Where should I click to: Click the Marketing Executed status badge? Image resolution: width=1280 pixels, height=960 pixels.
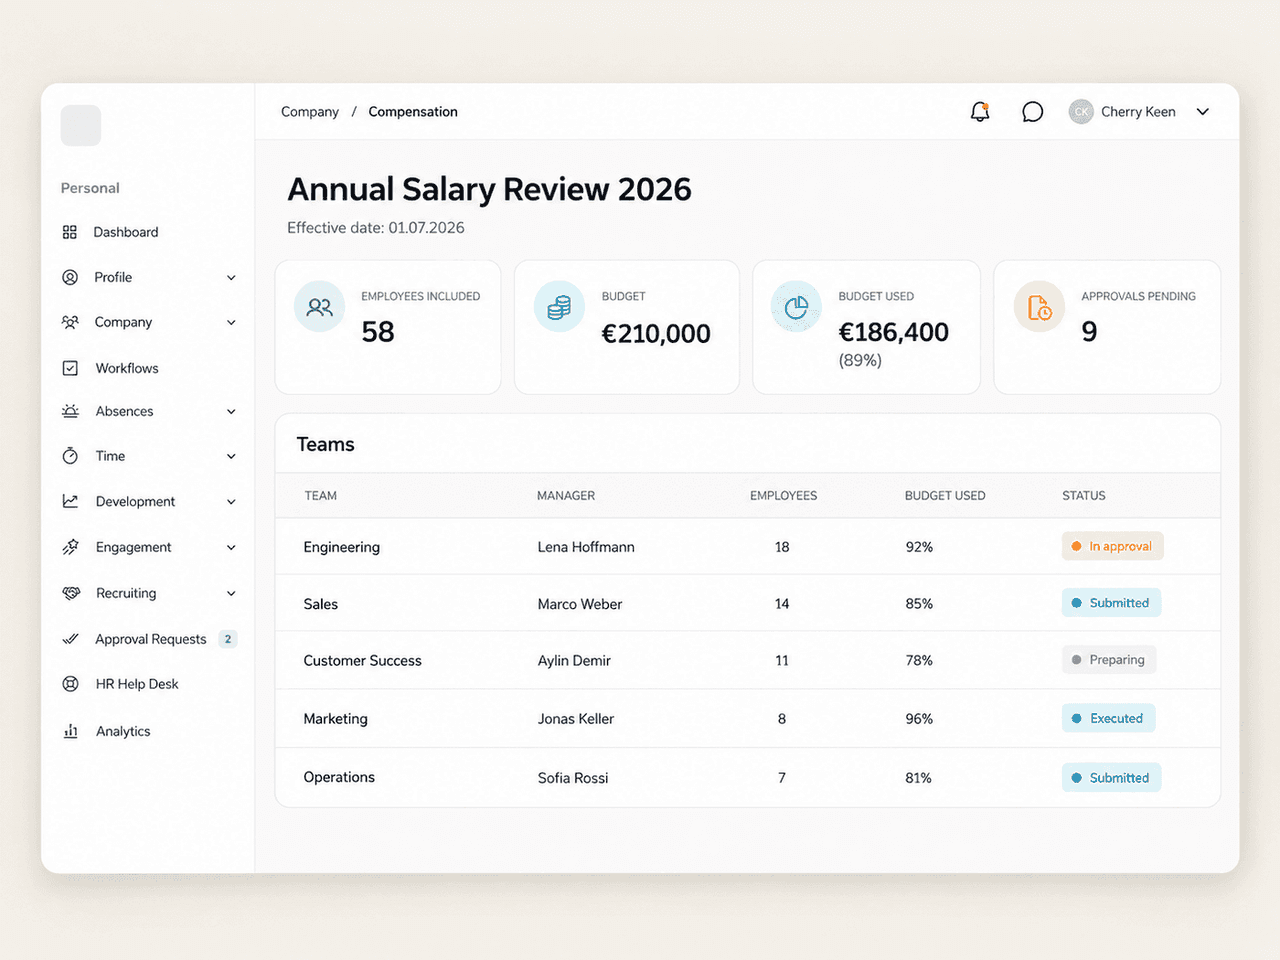pos(1108,718)
